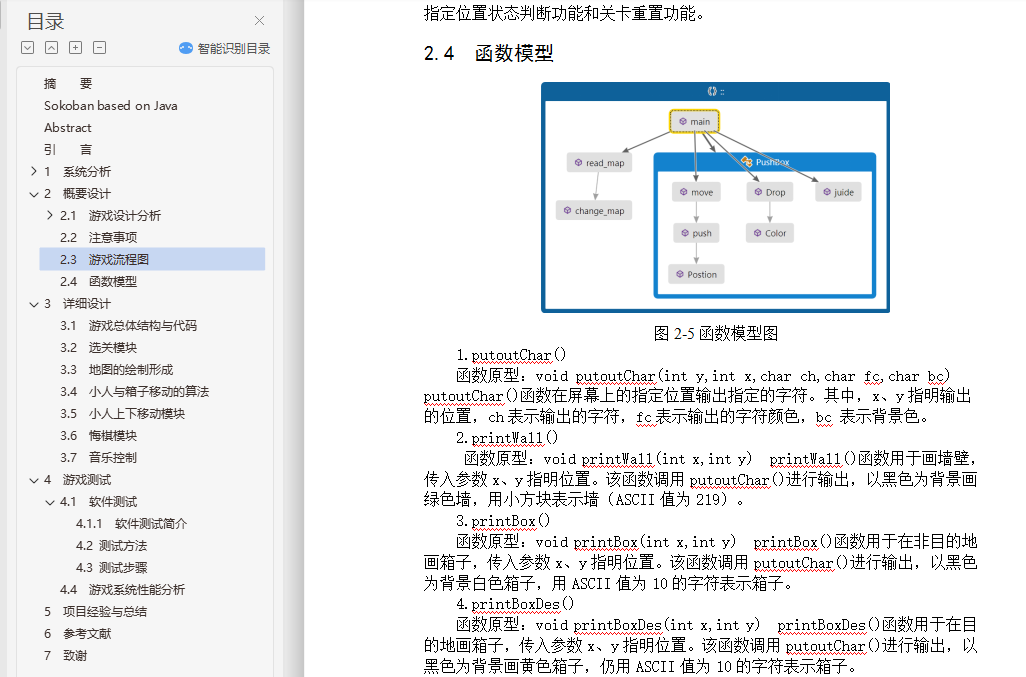Open 4.4 游戏系统性能分析 entry
Image resolution: width=1026 pixels, height=677 pixels.
point(122,590)
